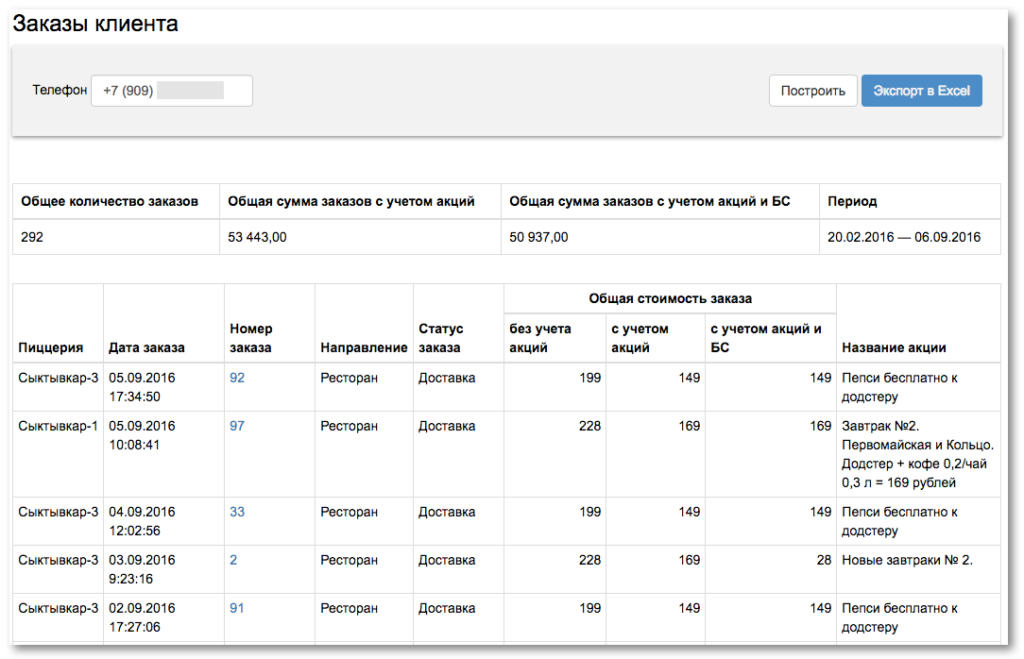Select total sum value 50 937,00
Image resolution: width=1024 pixels, height=659 pixels.
click(539, 237)
